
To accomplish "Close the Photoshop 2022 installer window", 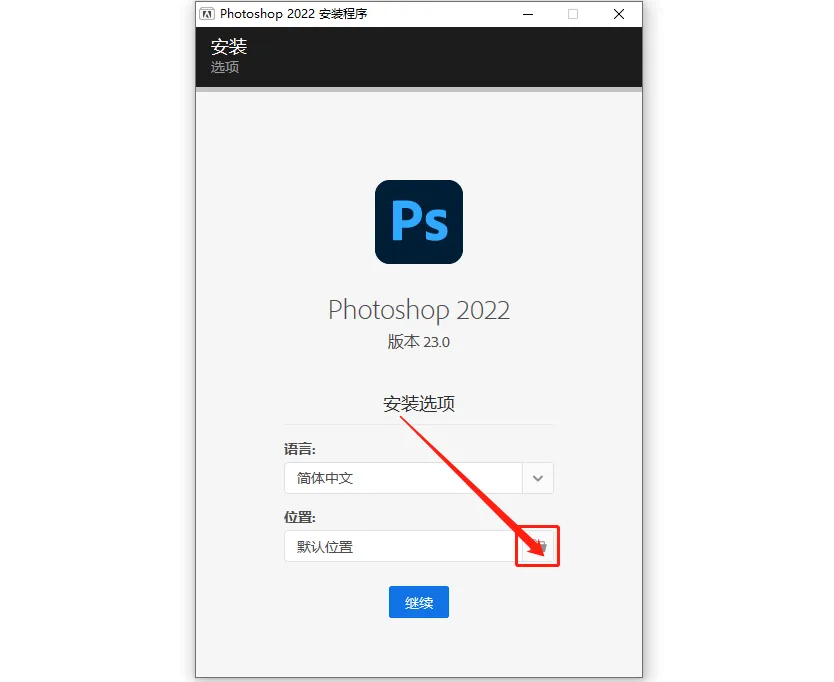I will point(619,14).
